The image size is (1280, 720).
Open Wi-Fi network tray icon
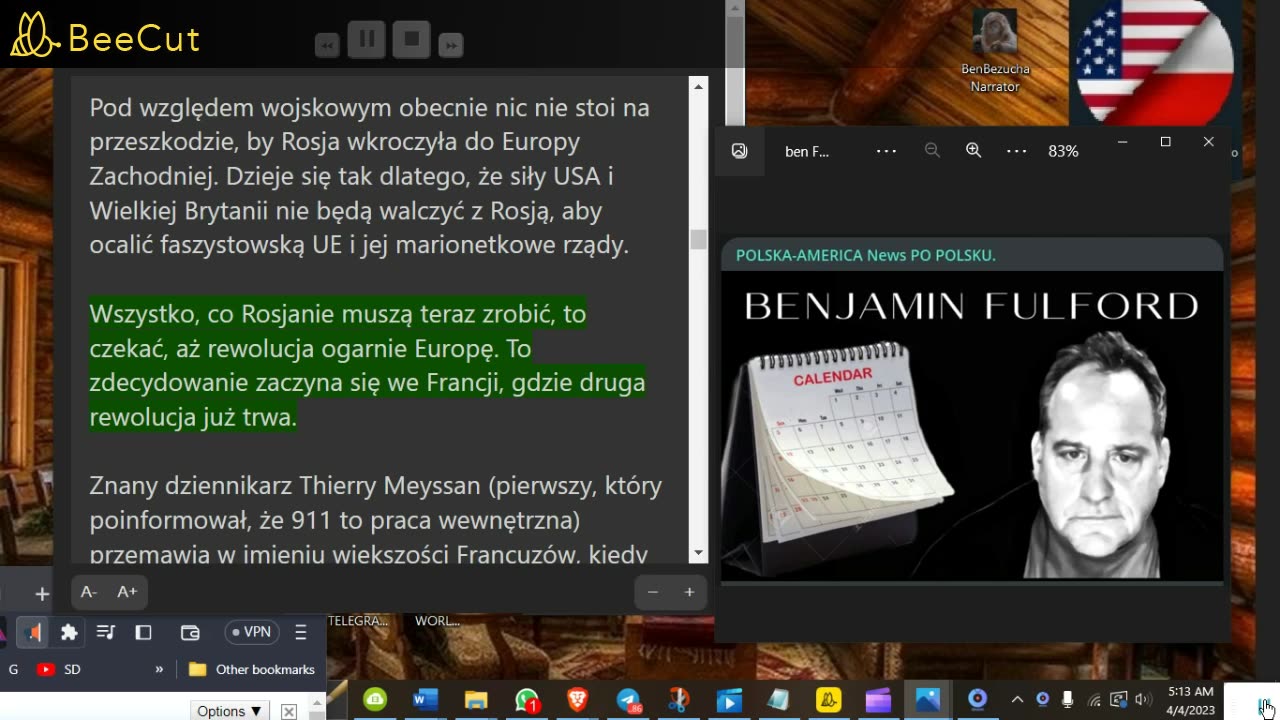pos(1094,699)
